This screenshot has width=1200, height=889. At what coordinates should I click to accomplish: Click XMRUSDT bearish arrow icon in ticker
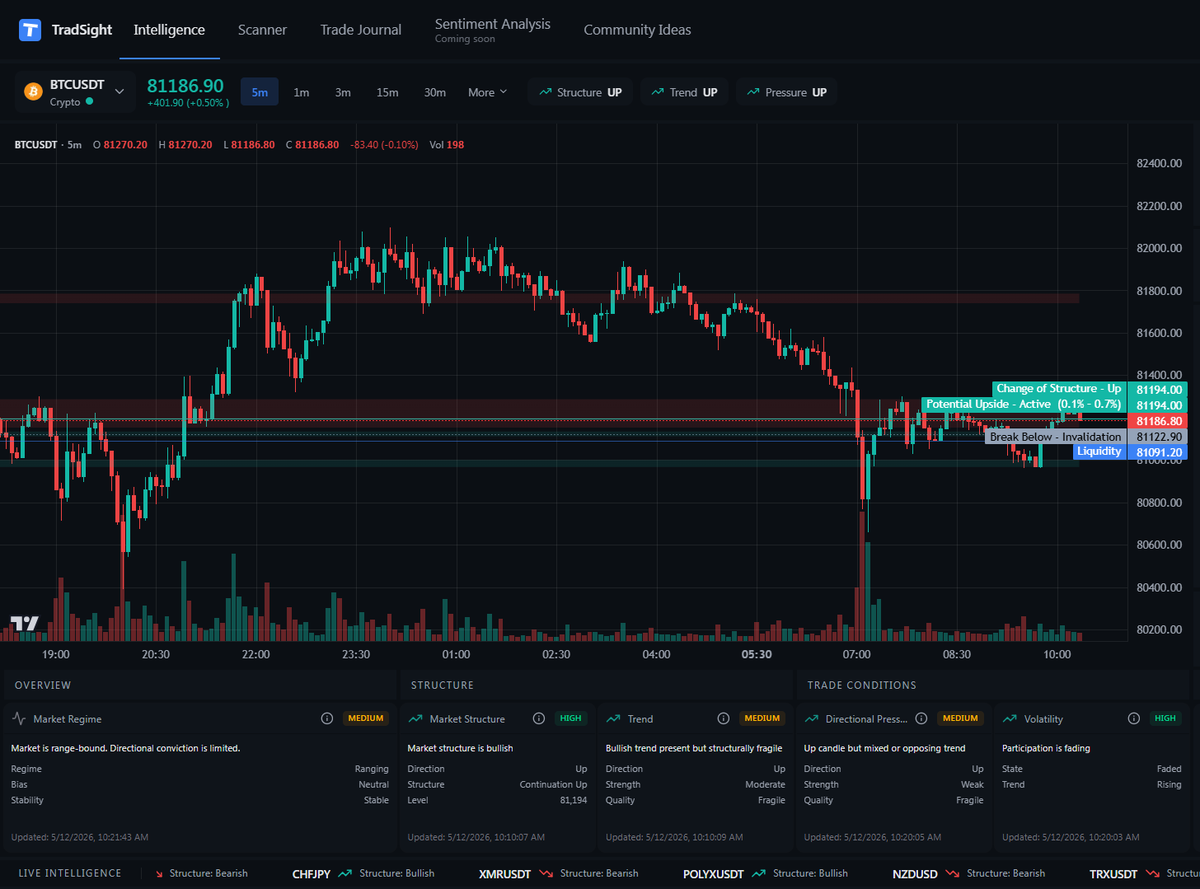point(546,873)
